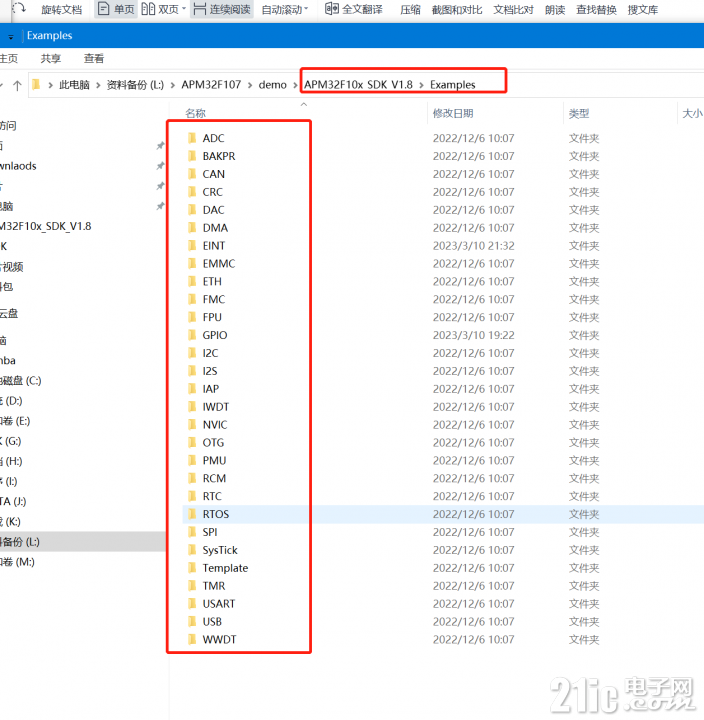Open (M:) drive in navigation pane

[17, 562]
